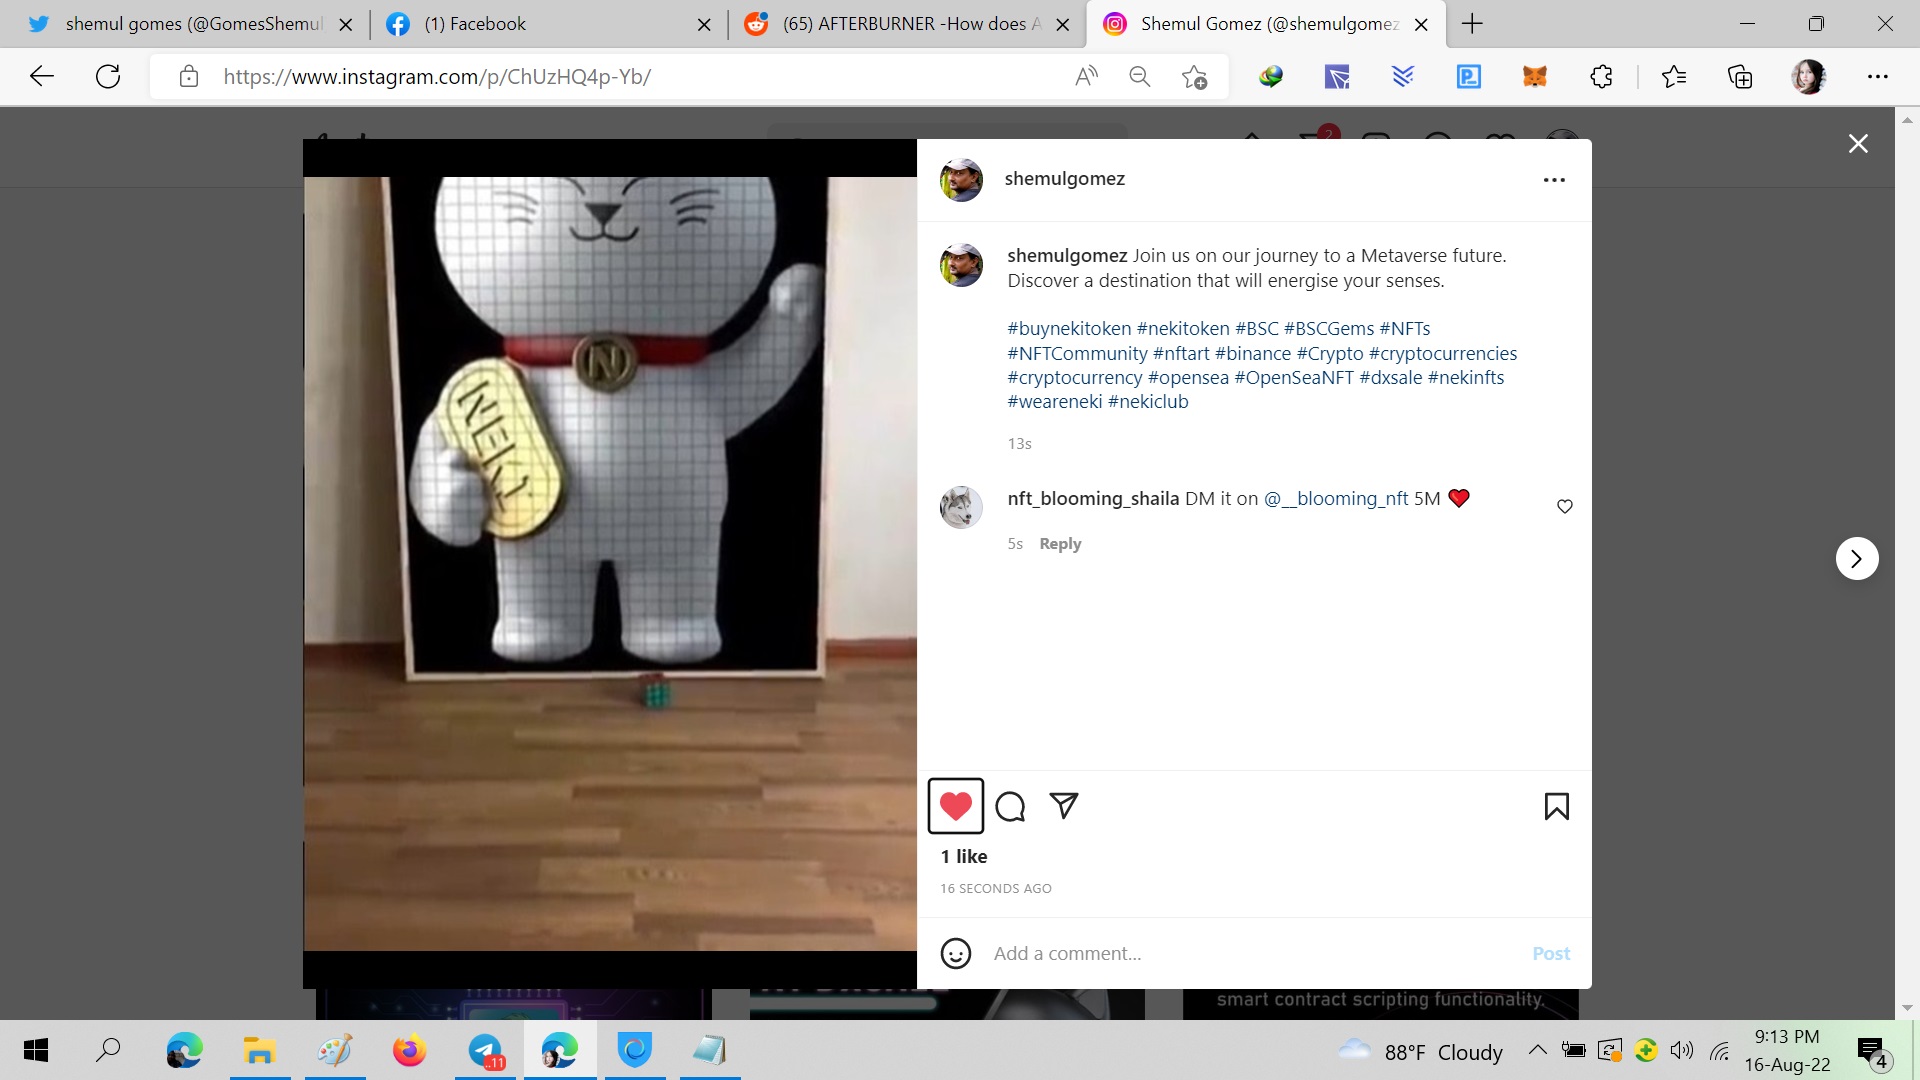Open the Collections panel
The image size is (1920, 1080).
(x=1740, y=77)
